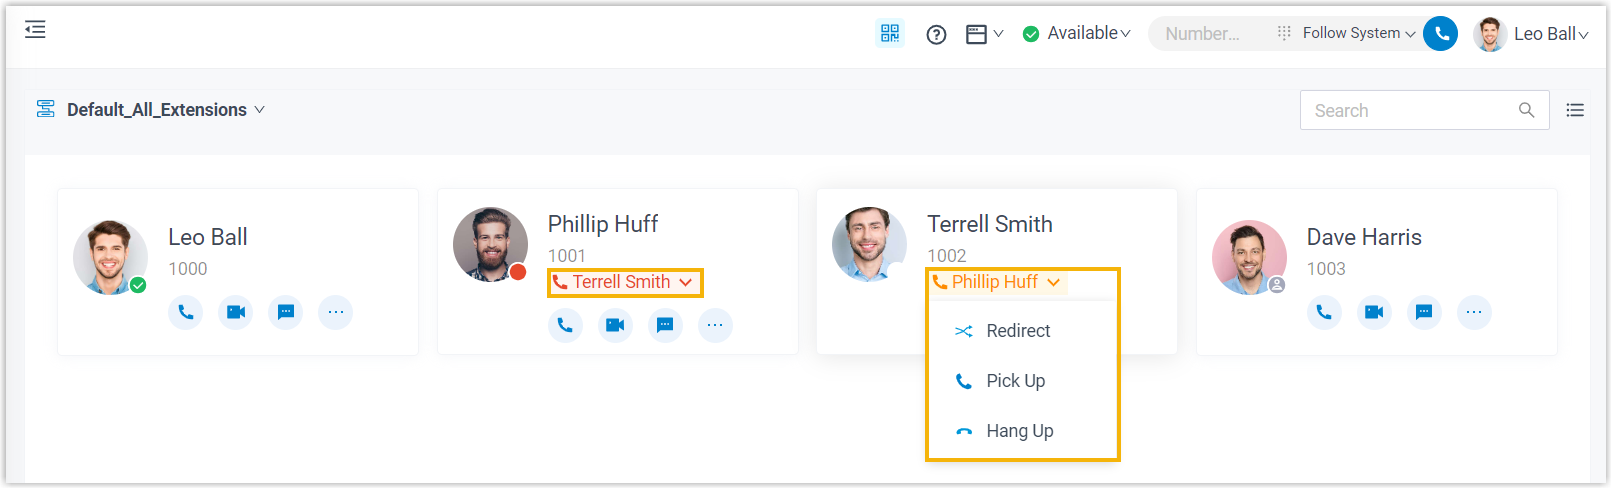Image resolution: width=1612 pixels, height=489 pixels.
Task: Collapse the sidebar menu icon
Action: [35, 30]
